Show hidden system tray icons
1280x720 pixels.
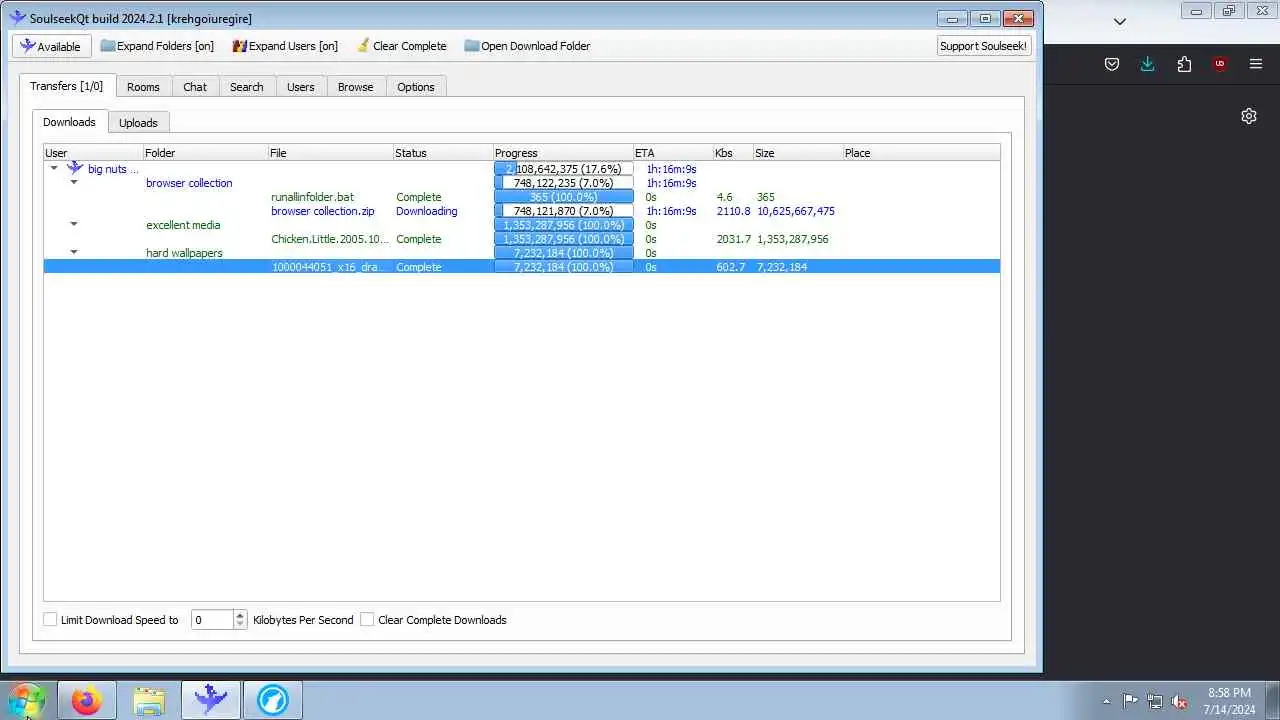[x=1106, y=701]
